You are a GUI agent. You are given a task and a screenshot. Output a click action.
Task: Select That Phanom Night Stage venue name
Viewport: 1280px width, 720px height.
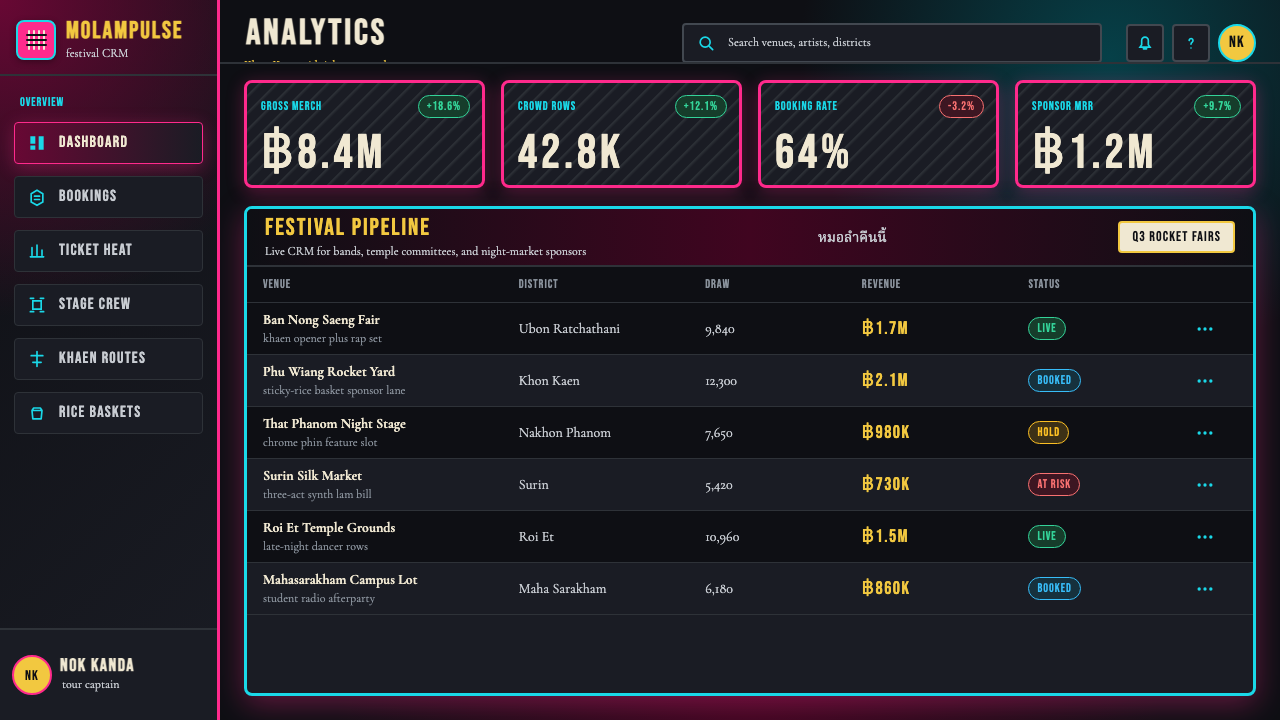334,424
